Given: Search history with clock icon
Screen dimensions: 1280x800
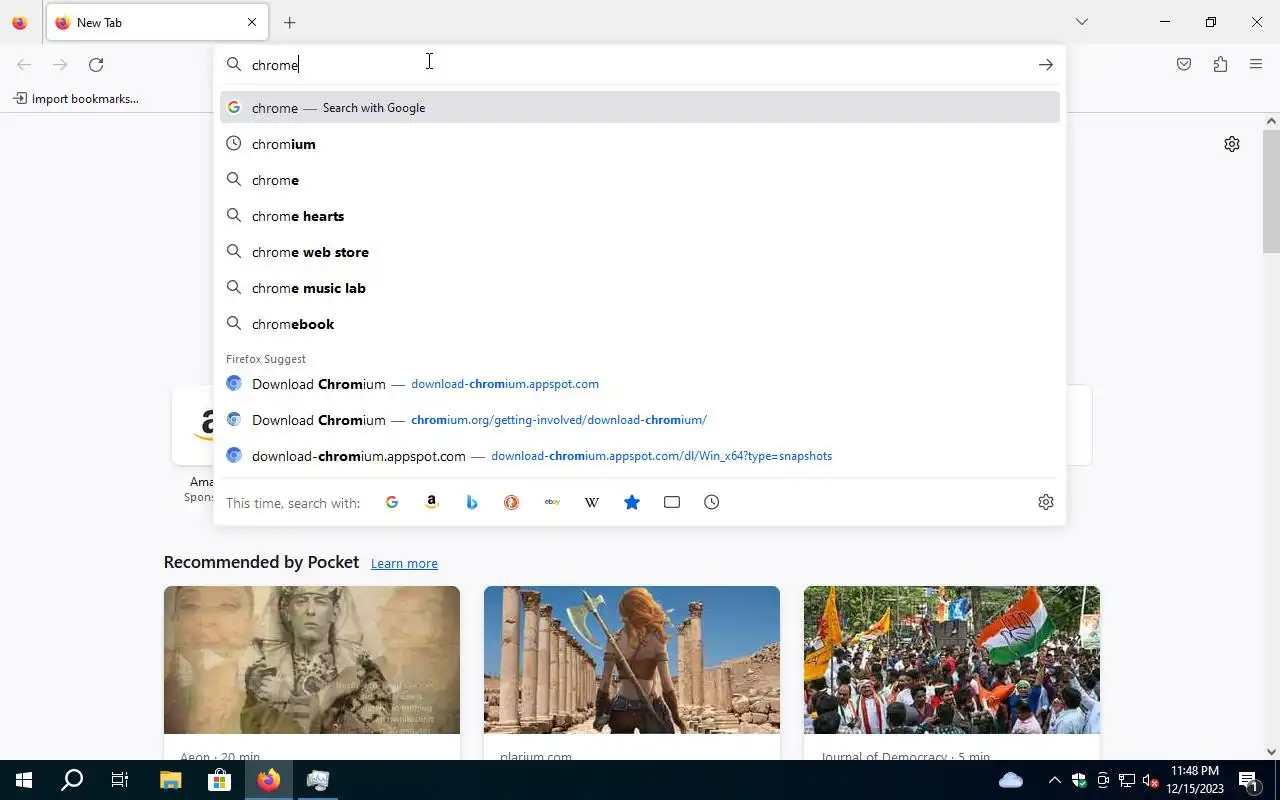Looking at the screenshot, I should click(712, 502).
